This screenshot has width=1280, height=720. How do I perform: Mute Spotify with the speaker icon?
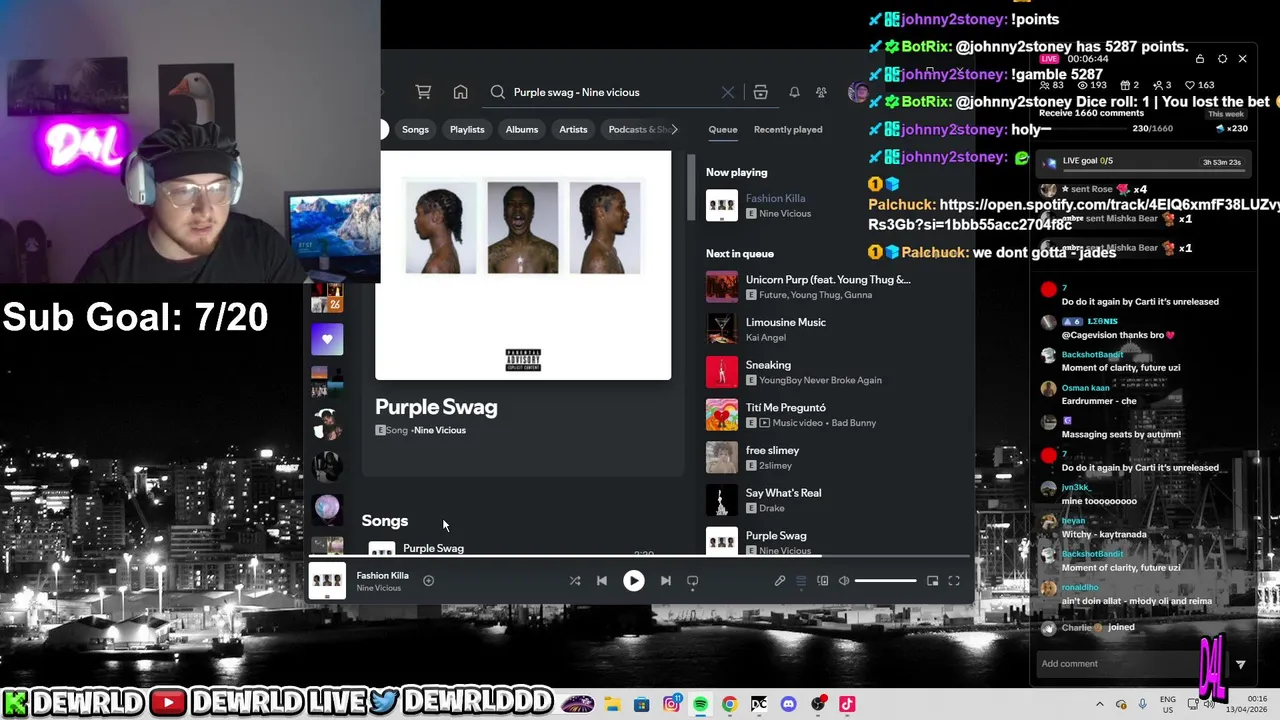pyautogui.click(x=844, y=580)
